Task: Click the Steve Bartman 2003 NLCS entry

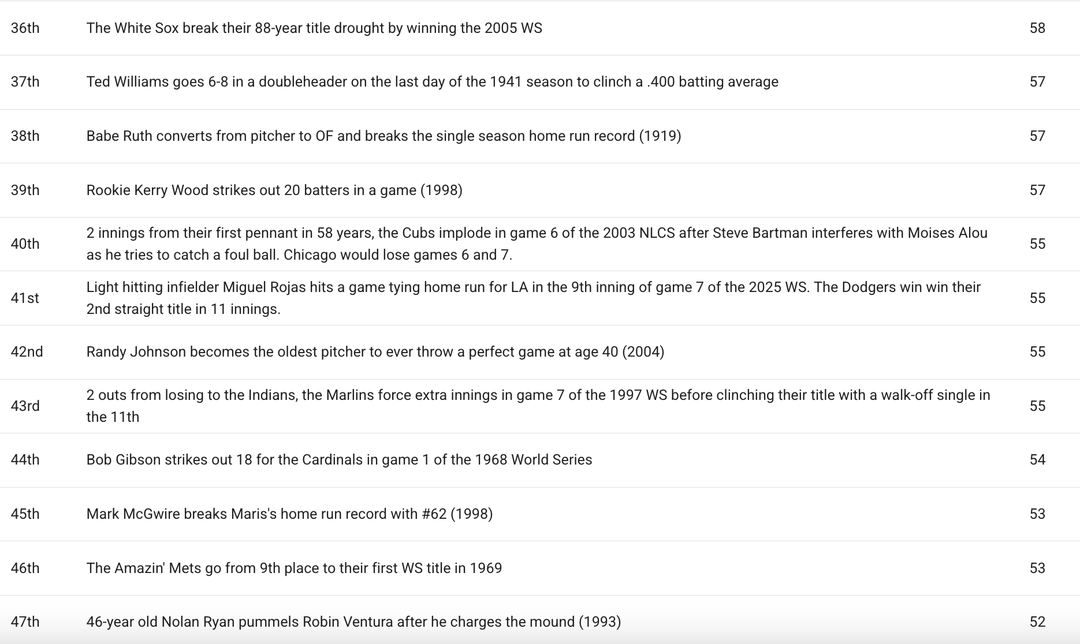Action: [536, 244]
